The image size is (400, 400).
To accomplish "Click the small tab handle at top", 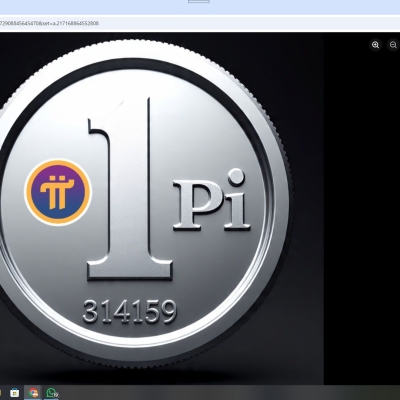I will click(x=199, y=1).
